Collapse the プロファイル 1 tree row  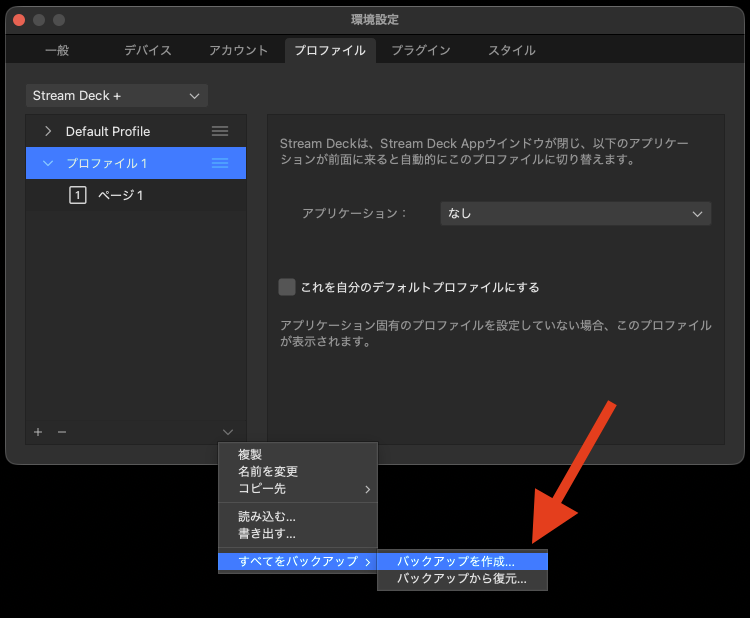48,163
